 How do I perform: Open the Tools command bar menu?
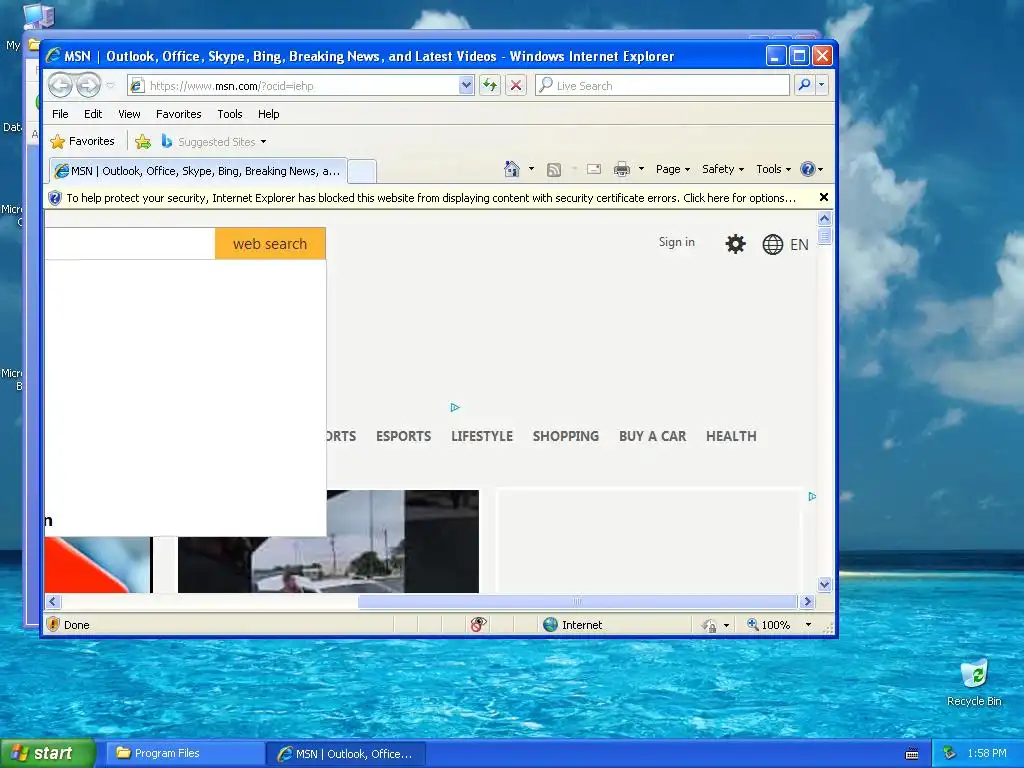[773, 169]
